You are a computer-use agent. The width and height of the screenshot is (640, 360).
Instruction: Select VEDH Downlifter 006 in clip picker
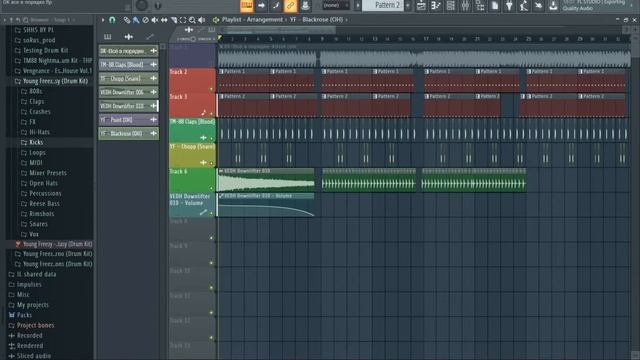pos(128,92)
